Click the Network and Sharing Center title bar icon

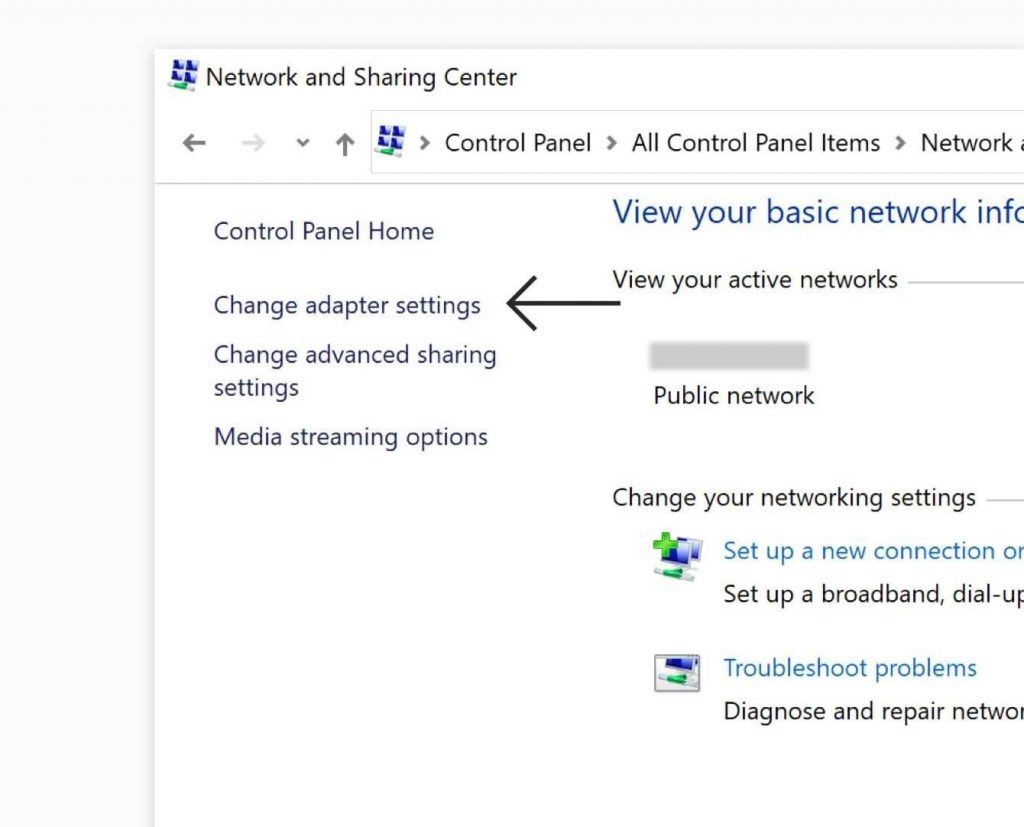click(x=184, y=75)
